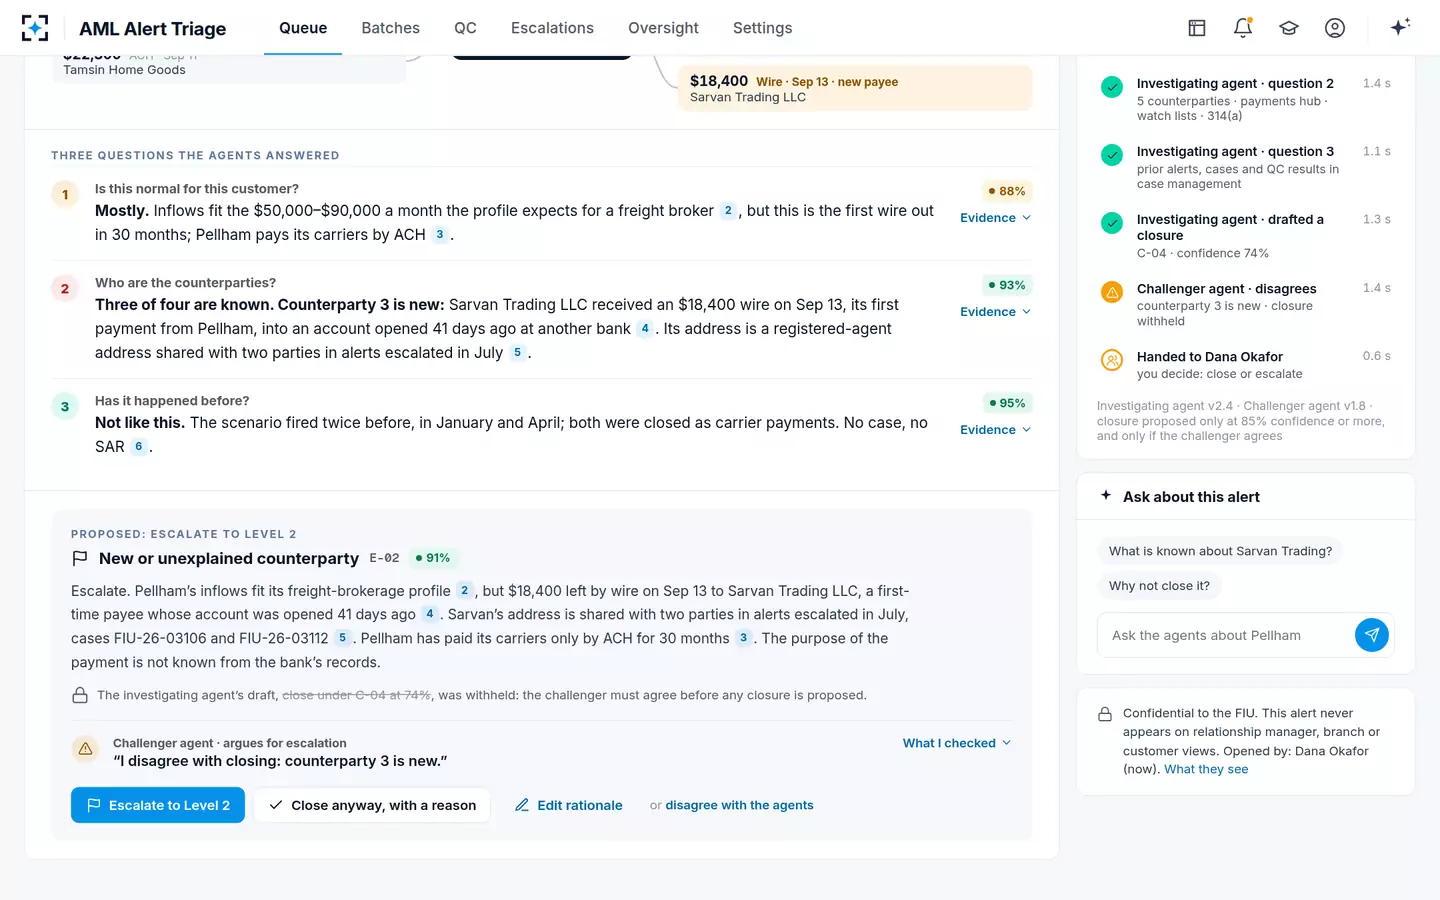Click the sparkle assistant icon in header
The width and height of the screenshot is (1440, 900).
[x=1400, y=27]
